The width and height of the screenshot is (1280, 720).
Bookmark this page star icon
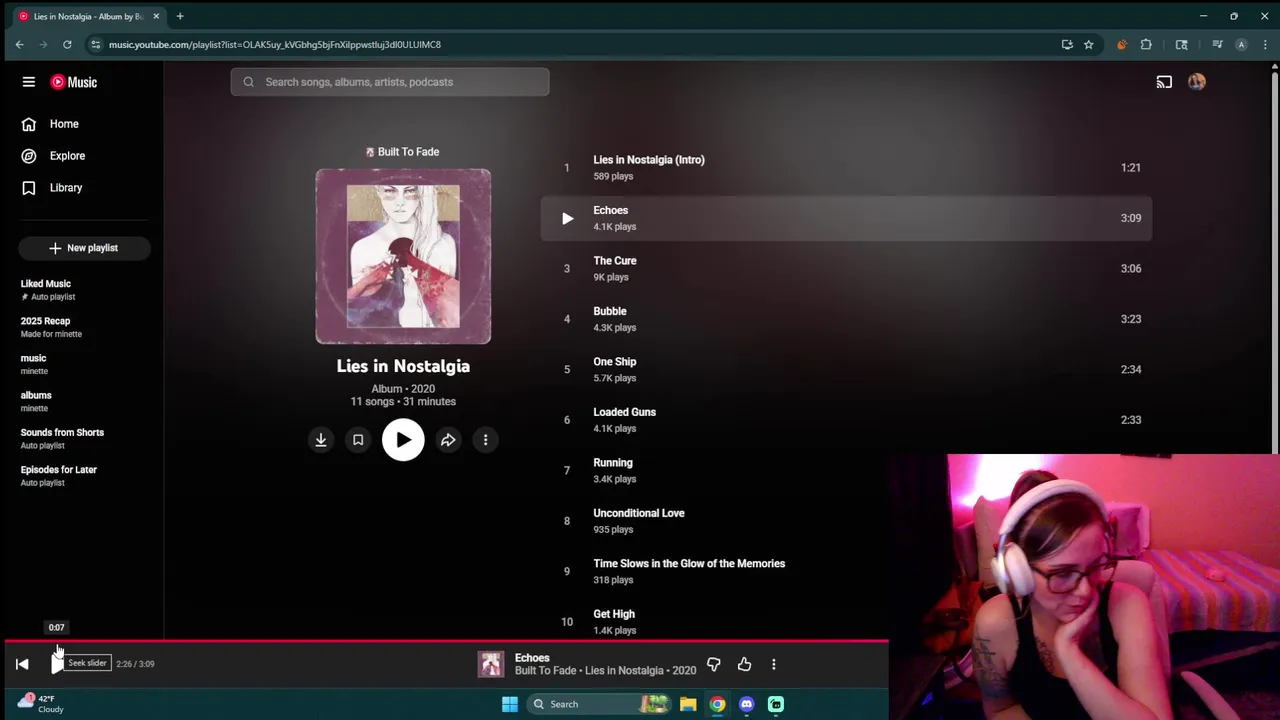pos(1088,44)
